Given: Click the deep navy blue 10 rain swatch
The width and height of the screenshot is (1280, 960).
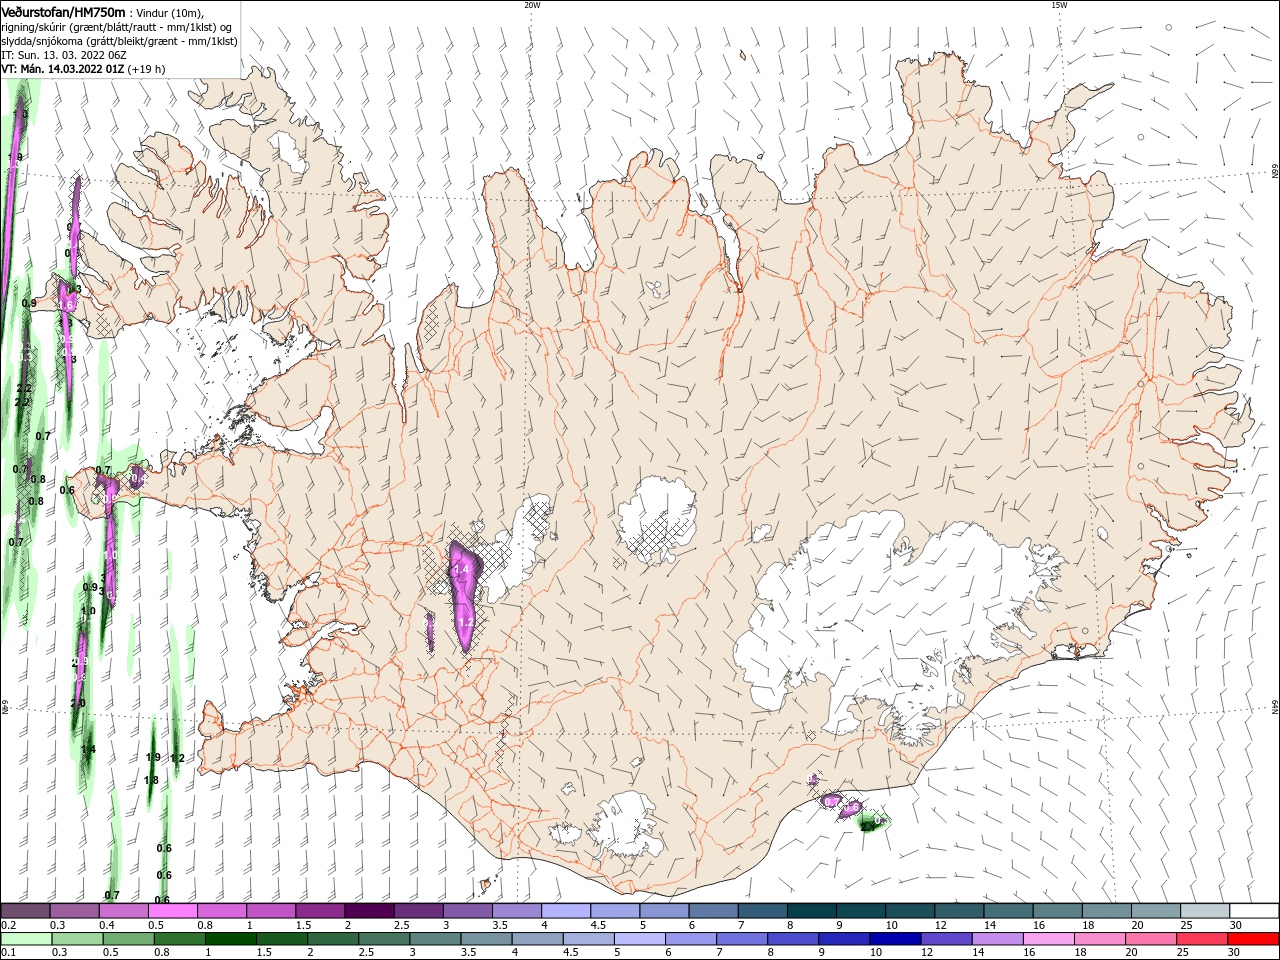Looking at the screenshot, I should tap(894, 939).
